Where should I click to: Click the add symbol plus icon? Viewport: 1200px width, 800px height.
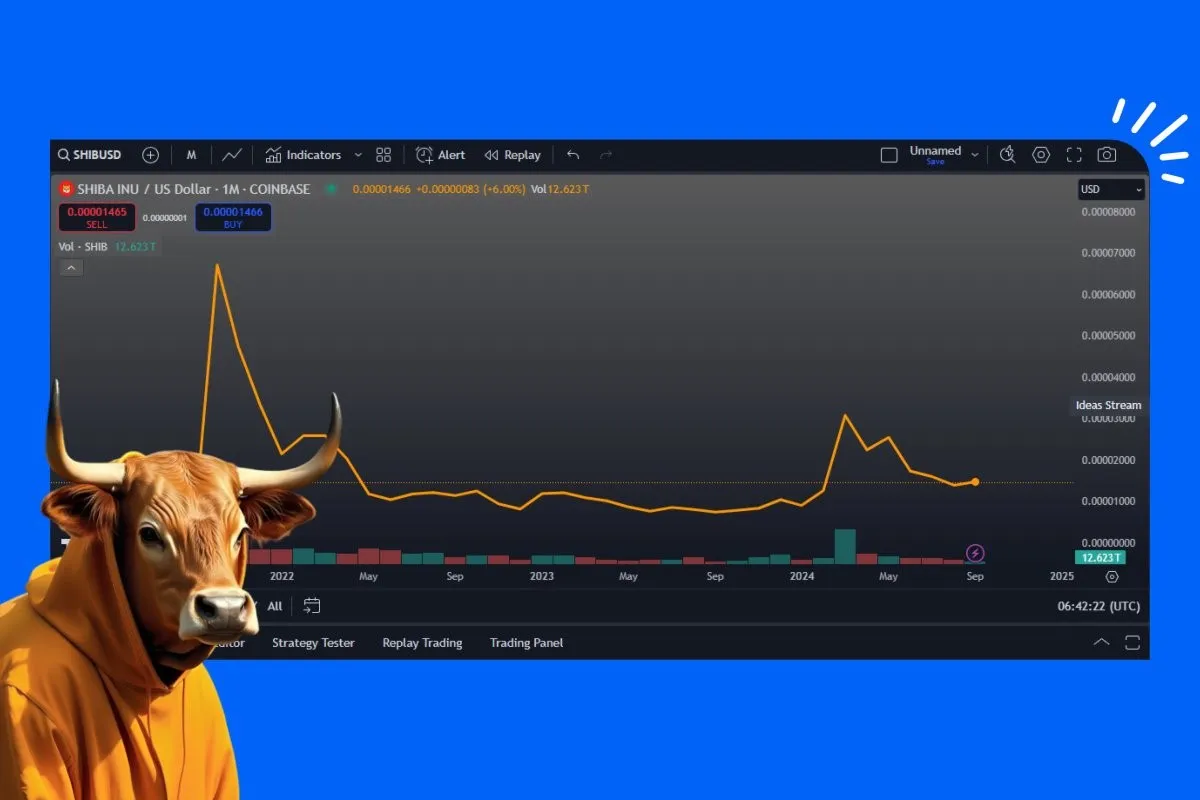(x=150, y=155)
